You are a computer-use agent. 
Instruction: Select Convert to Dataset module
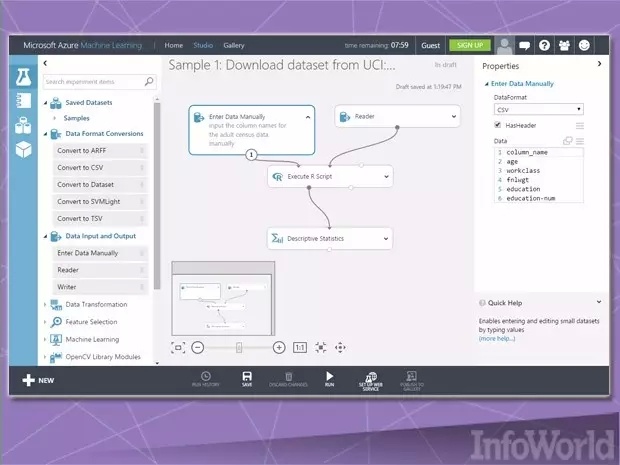click(100, 185)
